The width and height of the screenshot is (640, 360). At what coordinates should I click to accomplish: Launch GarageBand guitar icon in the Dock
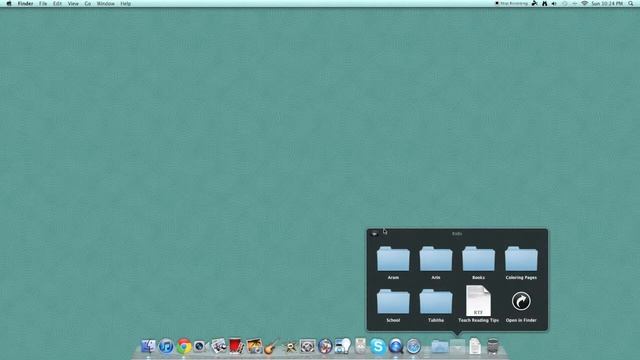click(271, 347)
